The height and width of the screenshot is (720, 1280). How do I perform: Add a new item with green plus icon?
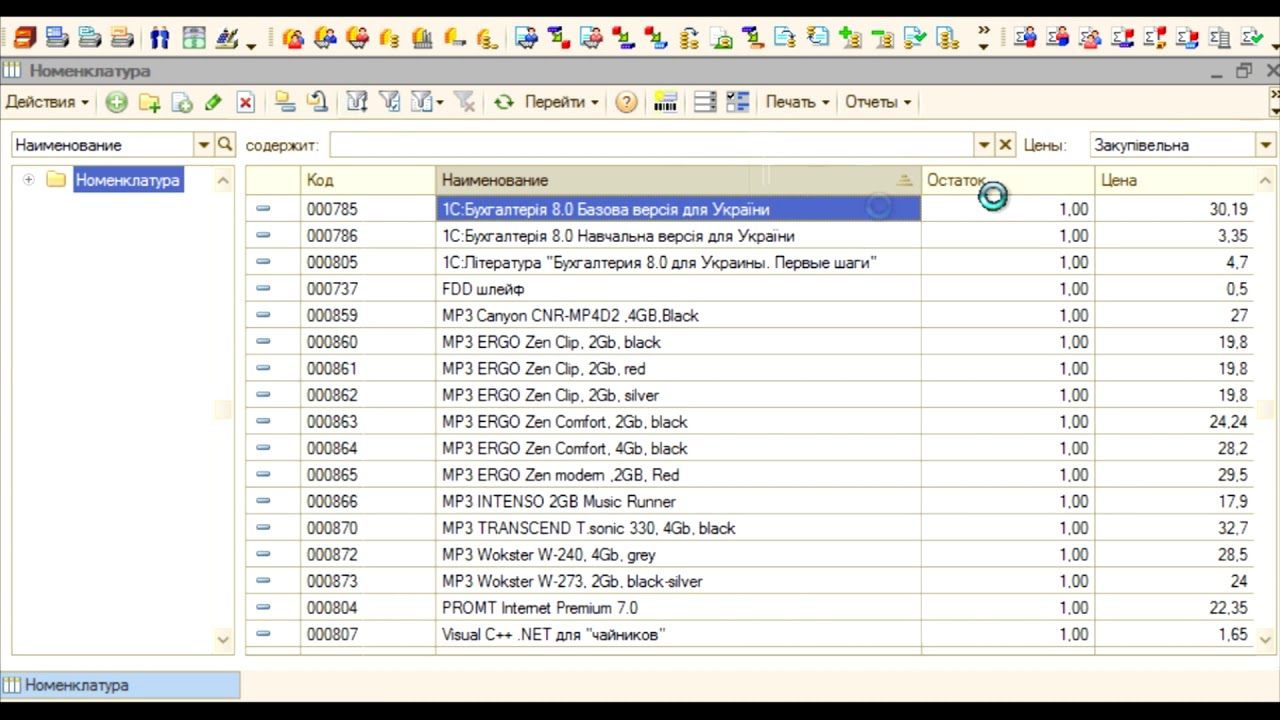117,102
